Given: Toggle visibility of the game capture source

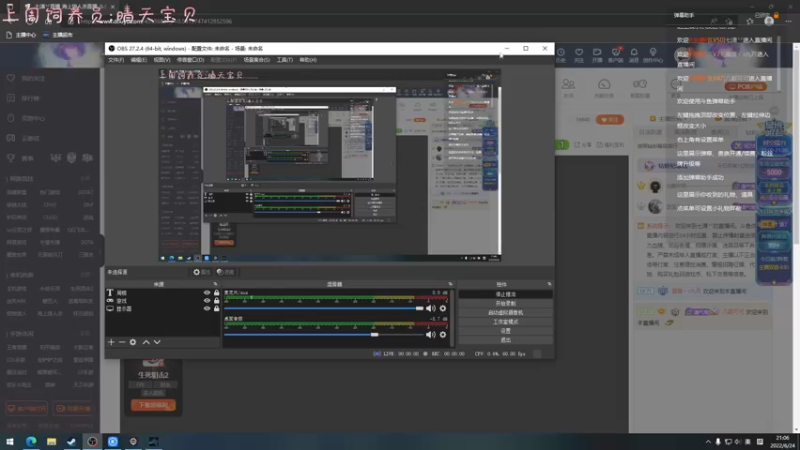Looking at the screenshot, I should [x=207, y=301].
